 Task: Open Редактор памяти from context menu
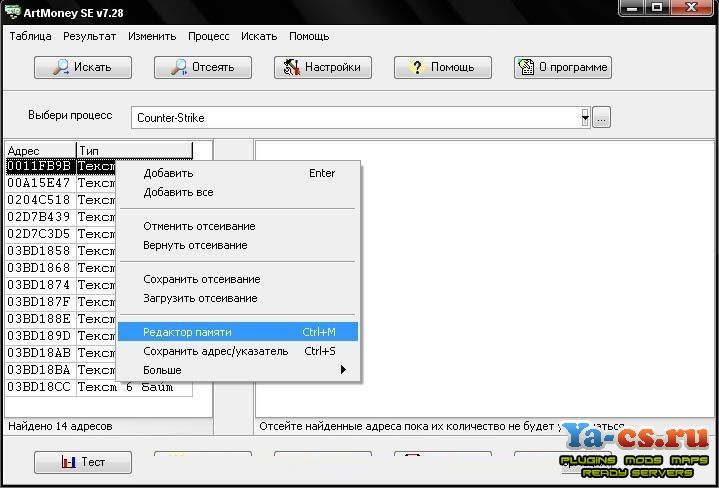[x=238, y=332]
